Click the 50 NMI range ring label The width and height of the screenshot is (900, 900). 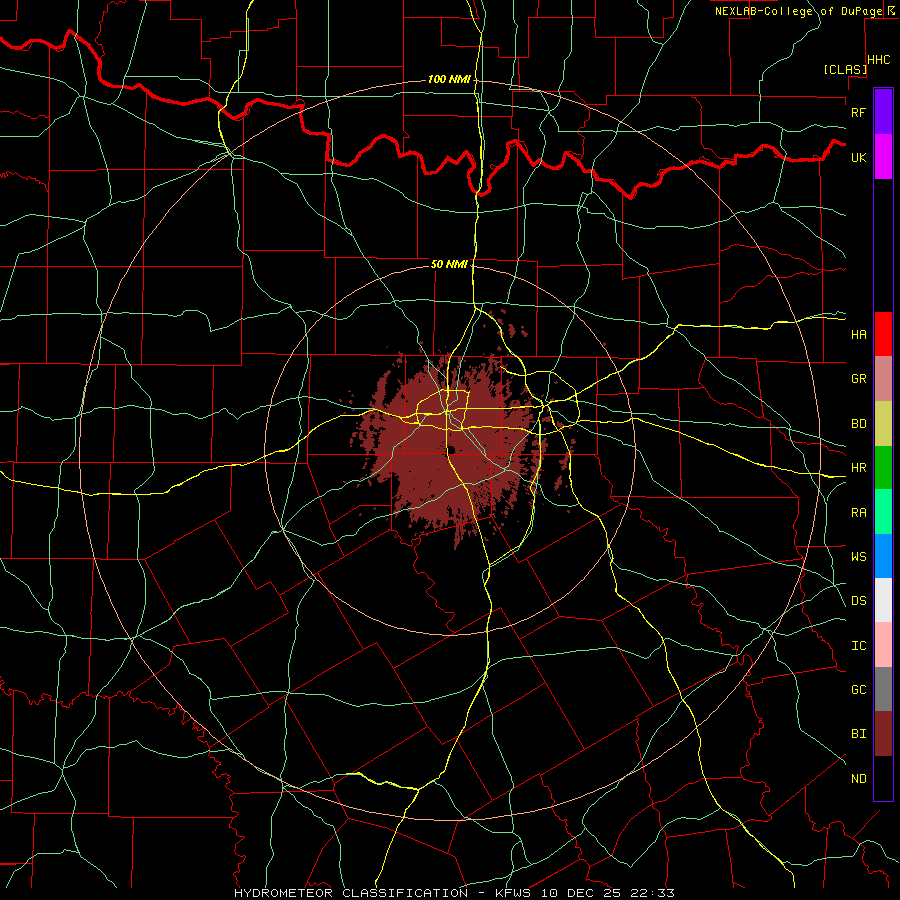click(449, 264)
